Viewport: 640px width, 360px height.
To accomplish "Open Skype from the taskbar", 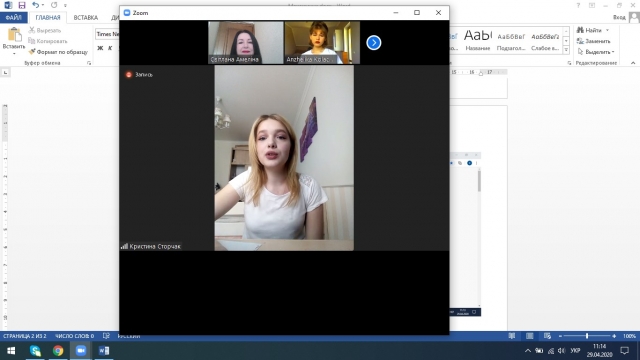I will pyautogui.click(x=35, y=351).
